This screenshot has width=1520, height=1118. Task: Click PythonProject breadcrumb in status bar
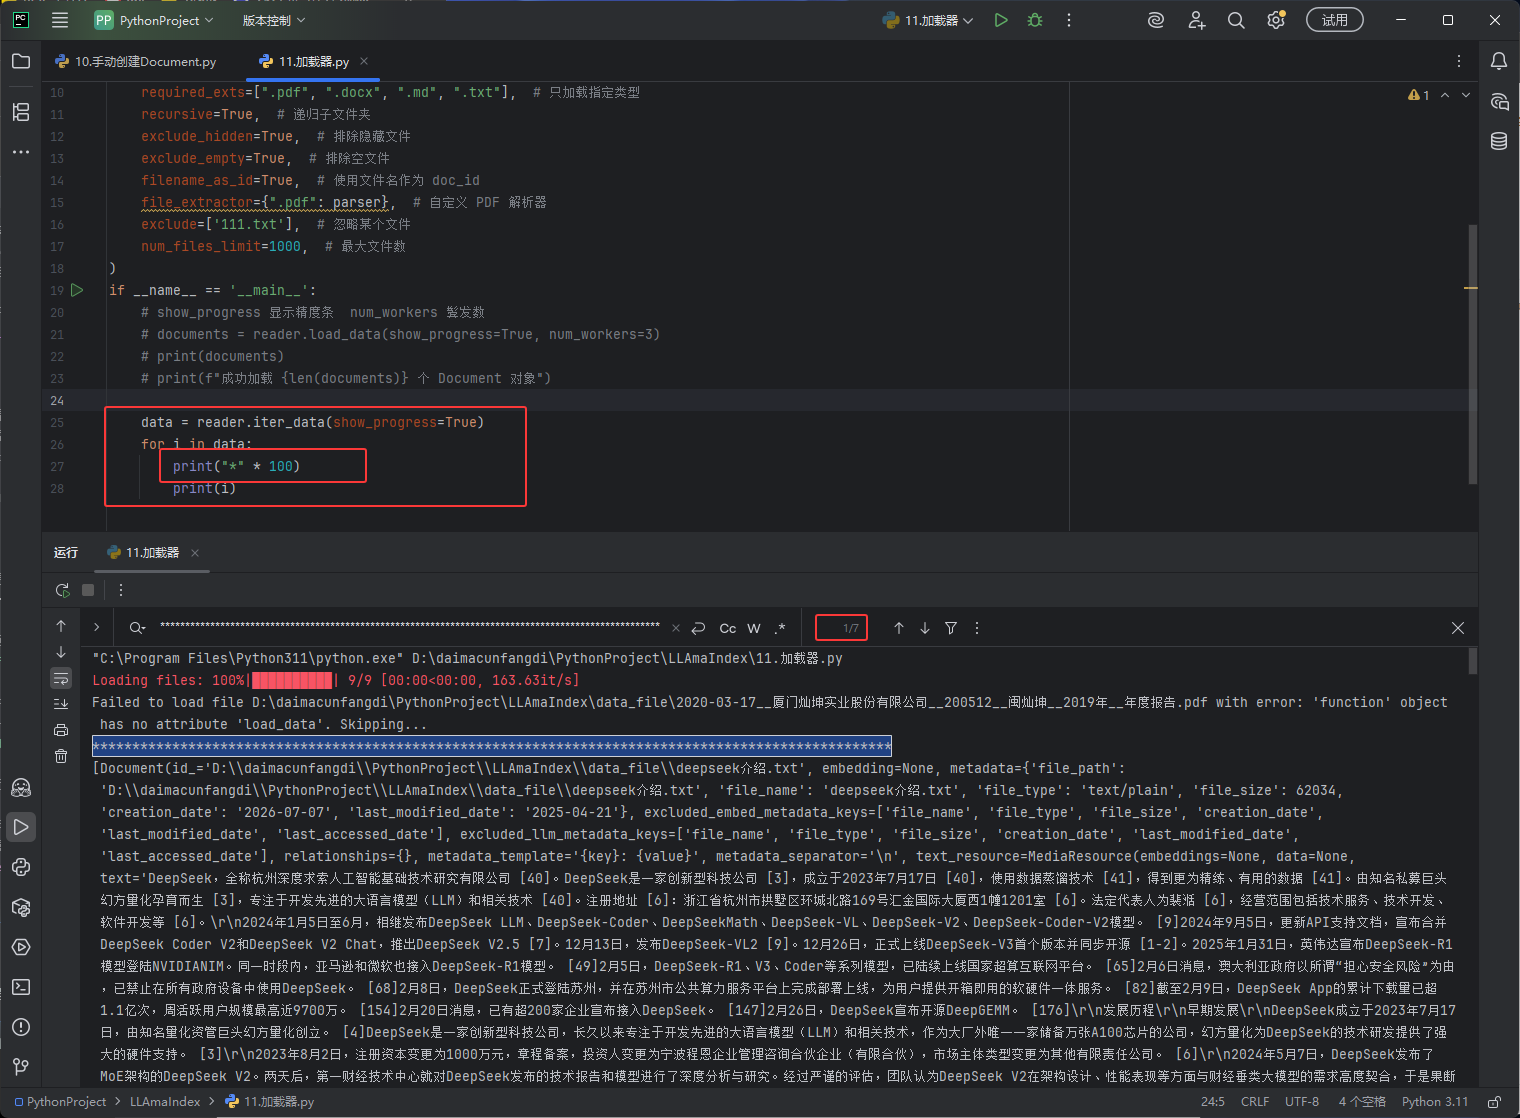(x=60, y=1102)
